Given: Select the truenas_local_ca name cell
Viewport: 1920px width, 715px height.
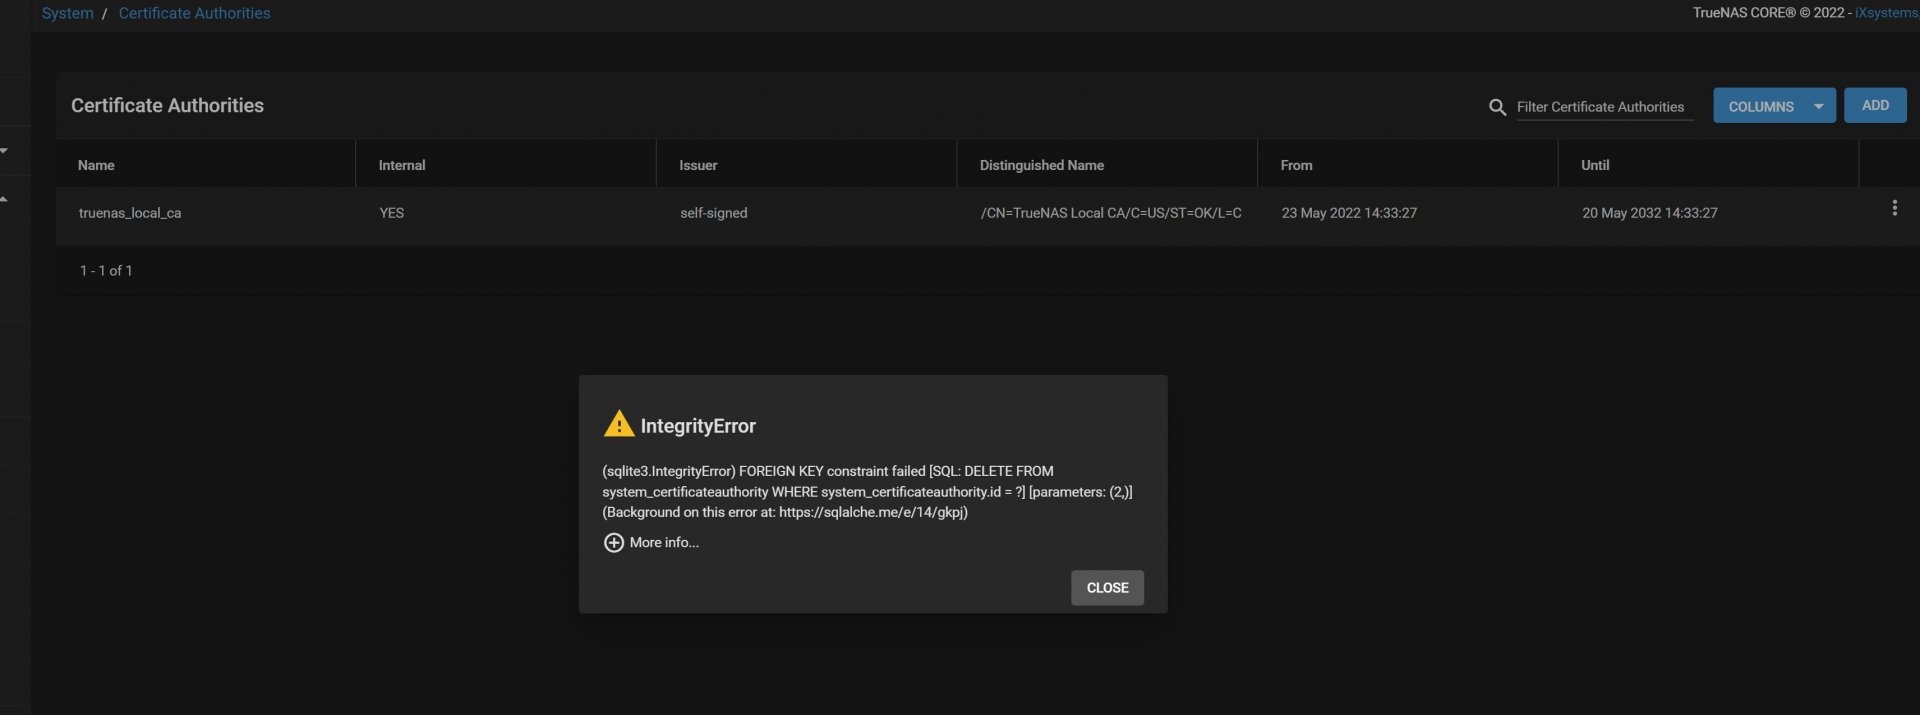Looking at the screenshot, I should [130, 213].
